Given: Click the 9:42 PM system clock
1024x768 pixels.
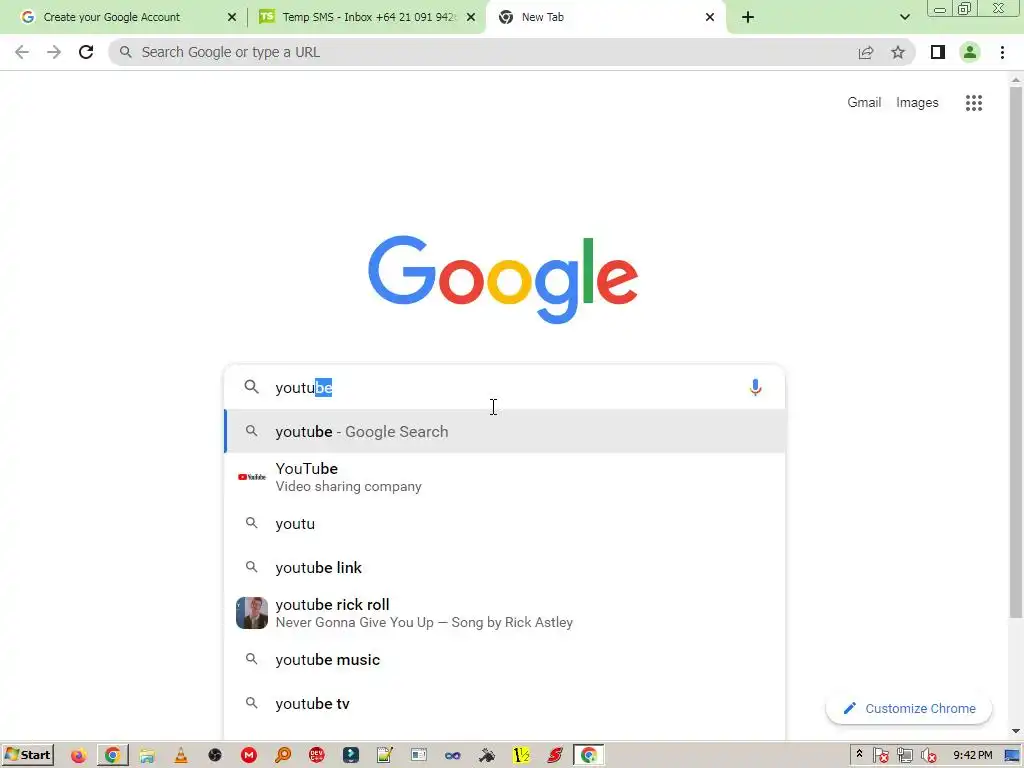Looking at the screenshot, I should point(972,756).
